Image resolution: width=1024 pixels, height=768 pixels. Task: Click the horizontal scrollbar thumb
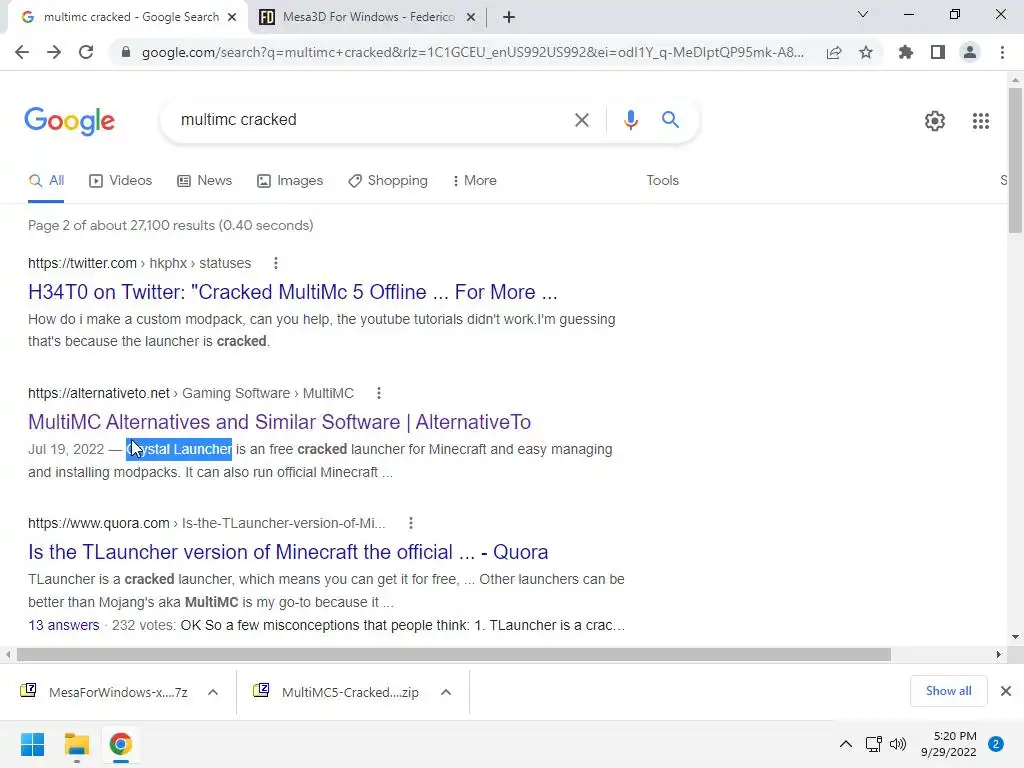[x=454, y=654]
